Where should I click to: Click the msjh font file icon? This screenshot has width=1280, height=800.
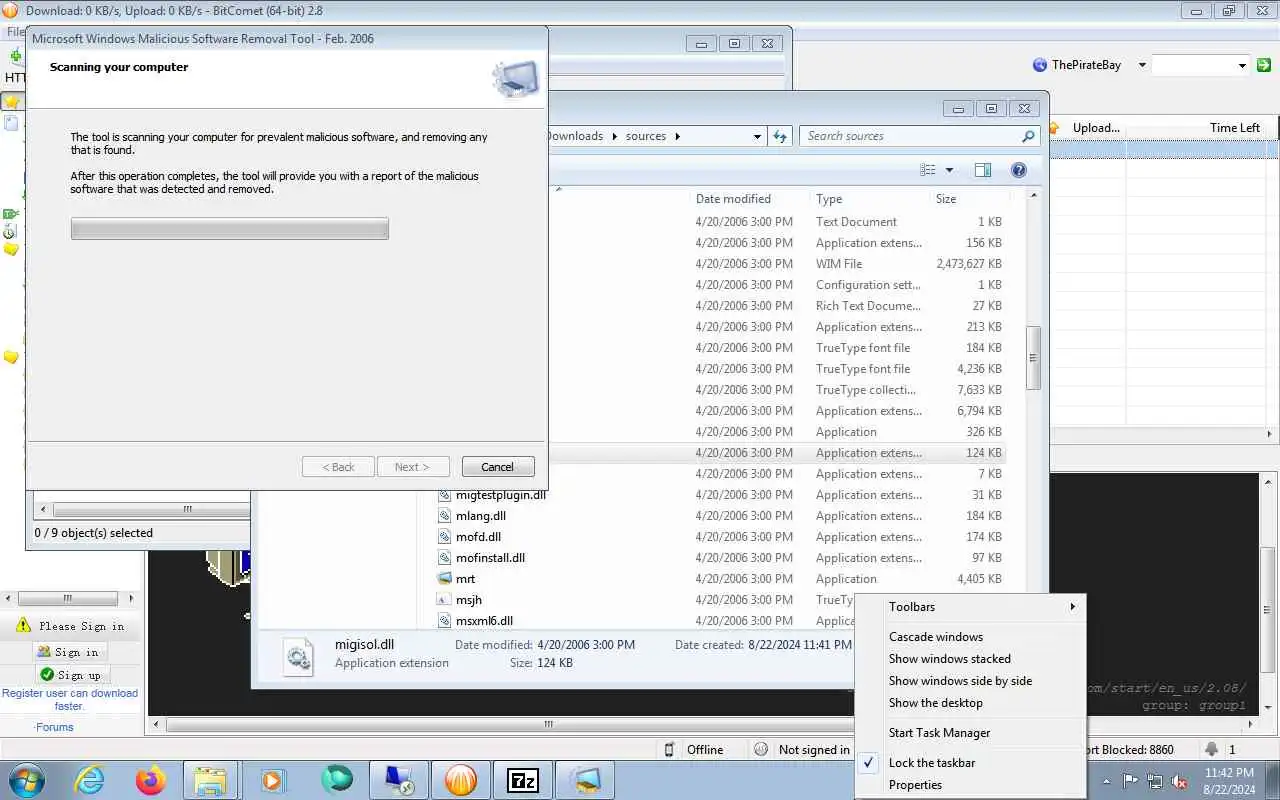point(446,600)
